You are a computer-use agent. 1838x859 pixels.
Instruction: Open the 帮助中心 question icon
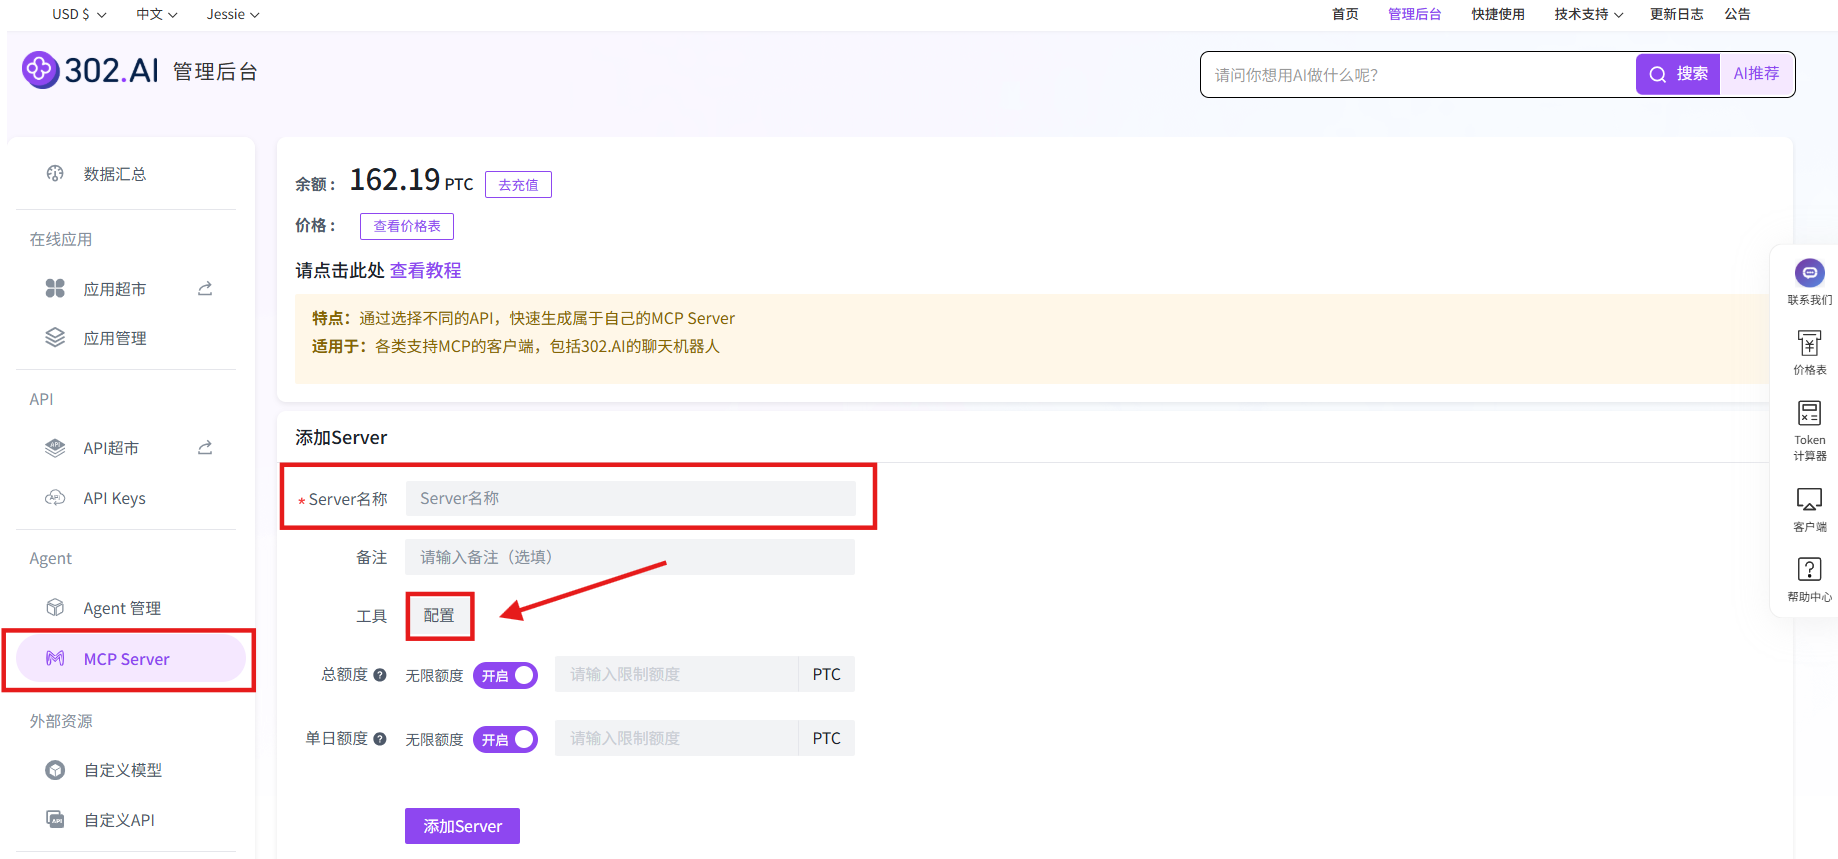[x=1810, y=569]
